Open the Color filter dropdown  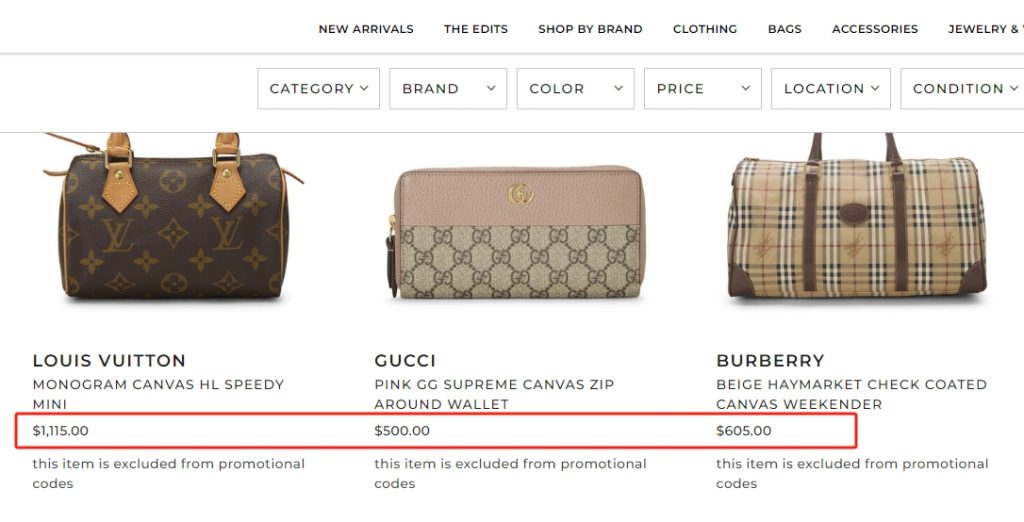coord(576,89)
